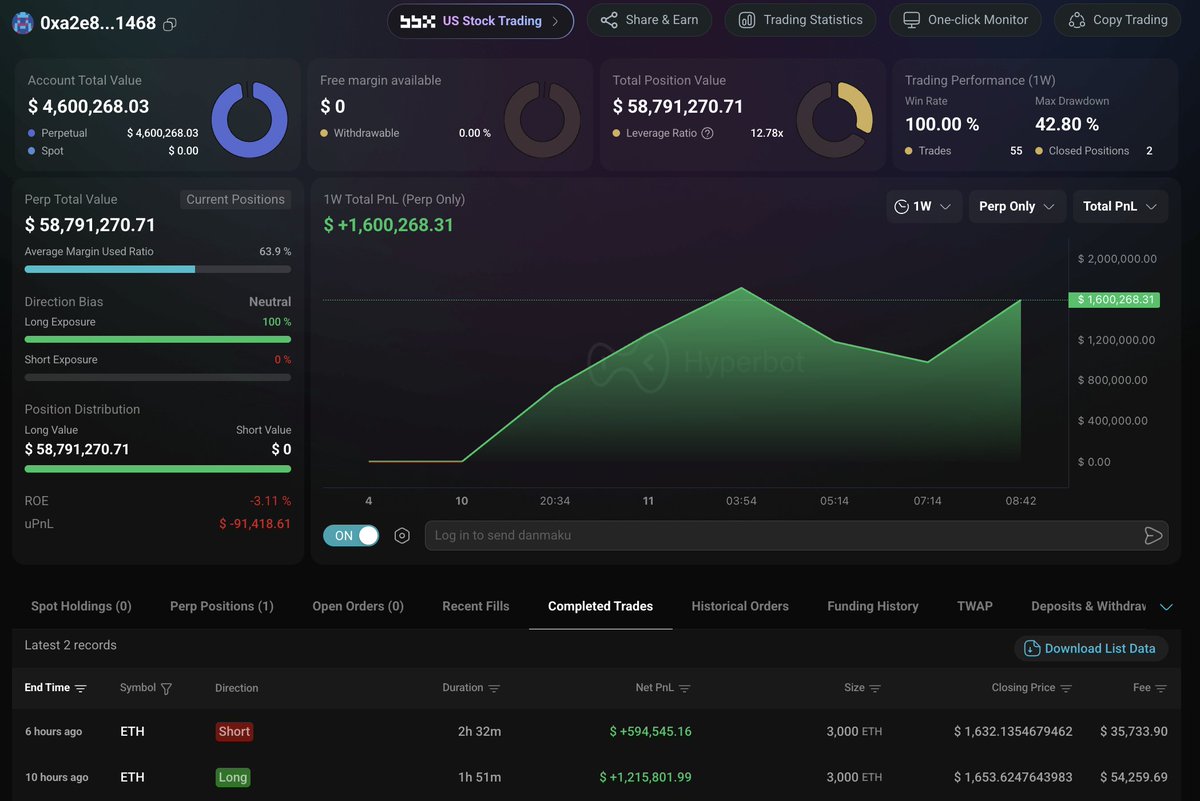Click the wallet avatar icon
Image resolution: width=1200 pixels, height=801 pixels.
click(22, 22)
